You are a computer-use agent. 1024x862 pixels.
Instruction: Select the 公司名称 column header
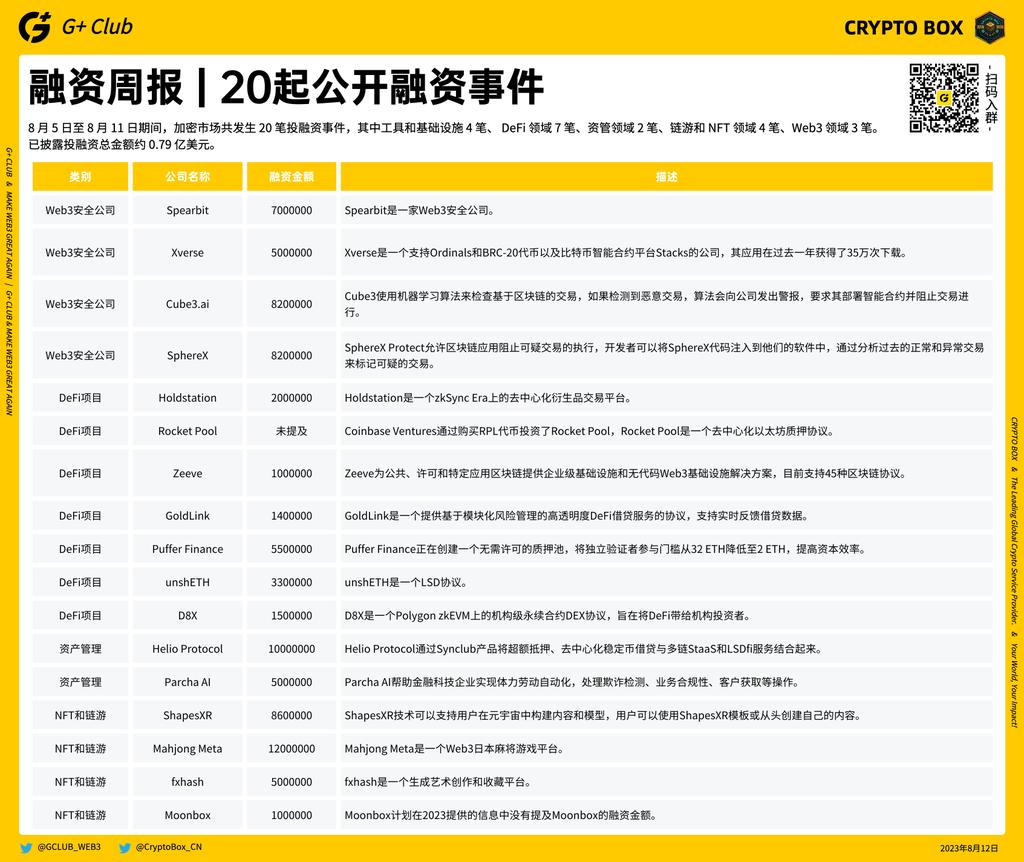(187, 176)
